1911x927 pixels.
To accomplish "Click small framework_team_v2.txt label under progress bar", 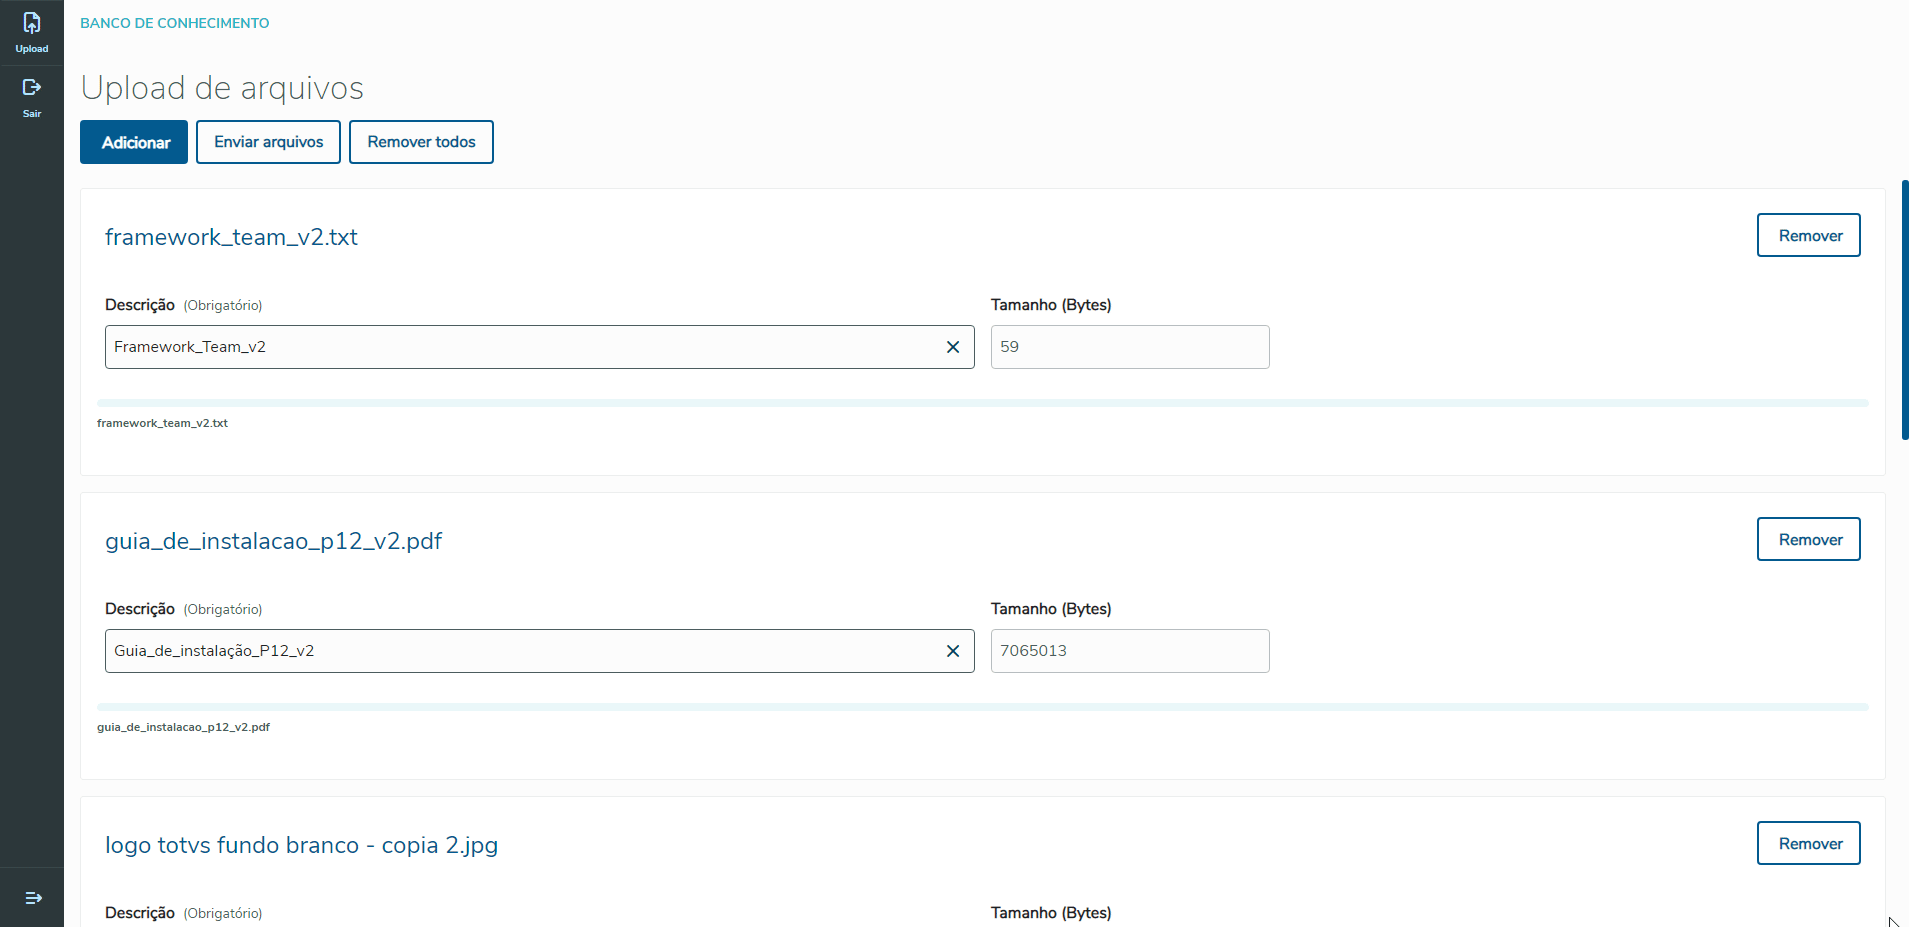I will click(162, 423).
